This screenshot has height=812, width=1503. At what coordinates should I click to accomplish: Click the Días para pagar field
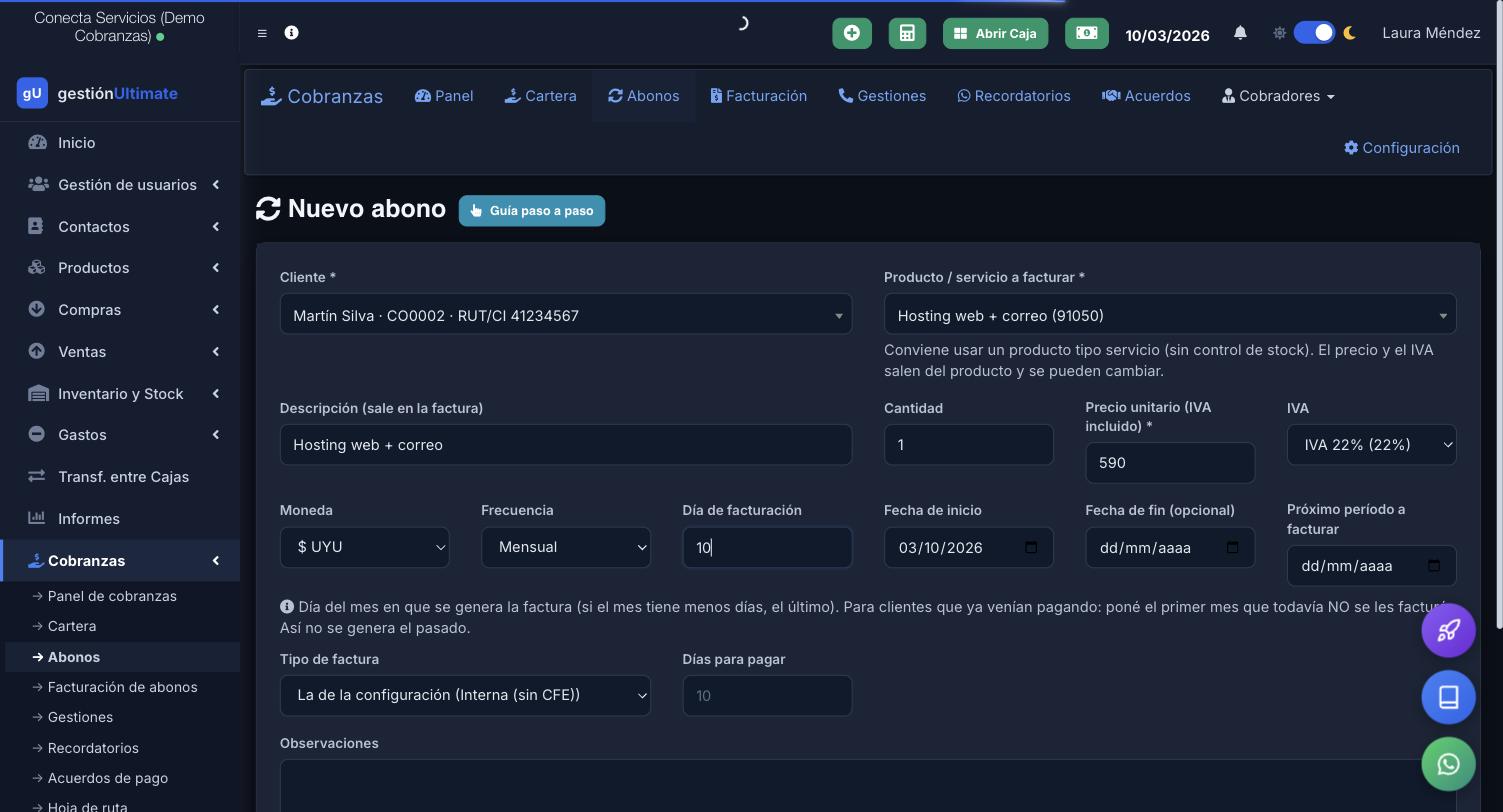point(767,696)
